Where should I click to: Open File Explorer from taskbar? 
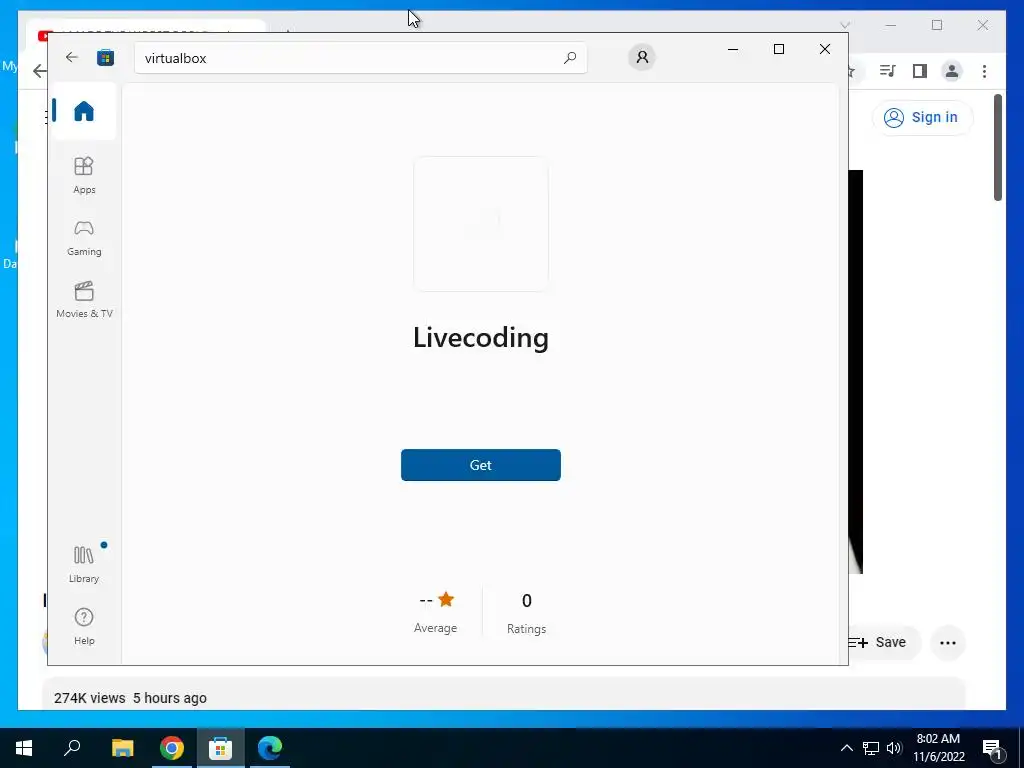tap(122, 748)
